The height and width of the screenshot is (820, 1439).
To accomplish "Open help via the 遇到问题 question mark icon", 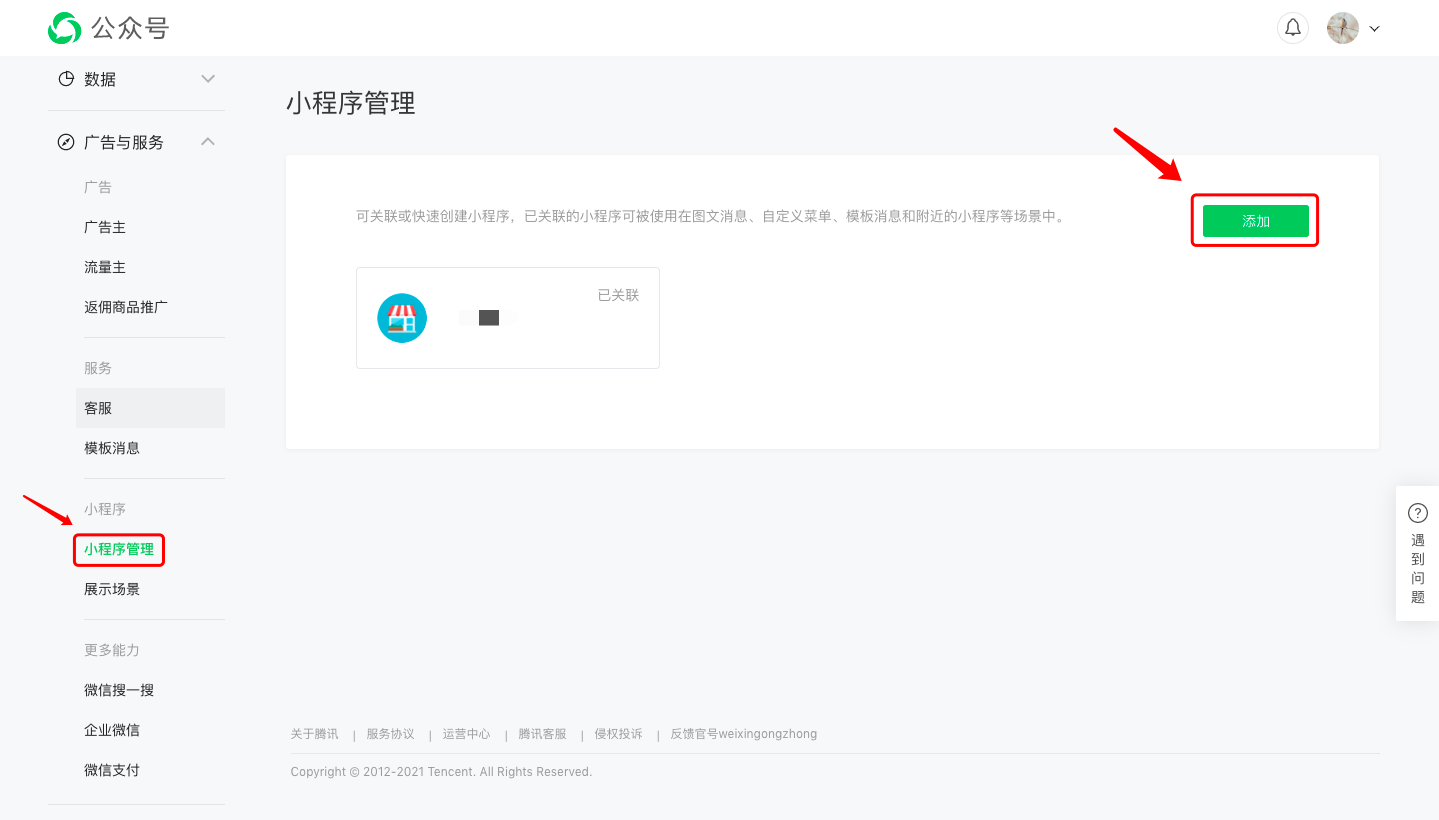I will point(1417,512).
